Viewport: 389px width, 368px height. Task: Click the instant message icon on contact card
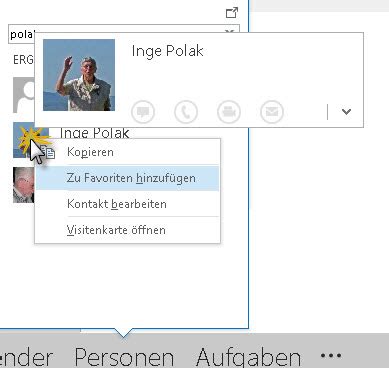143,112
